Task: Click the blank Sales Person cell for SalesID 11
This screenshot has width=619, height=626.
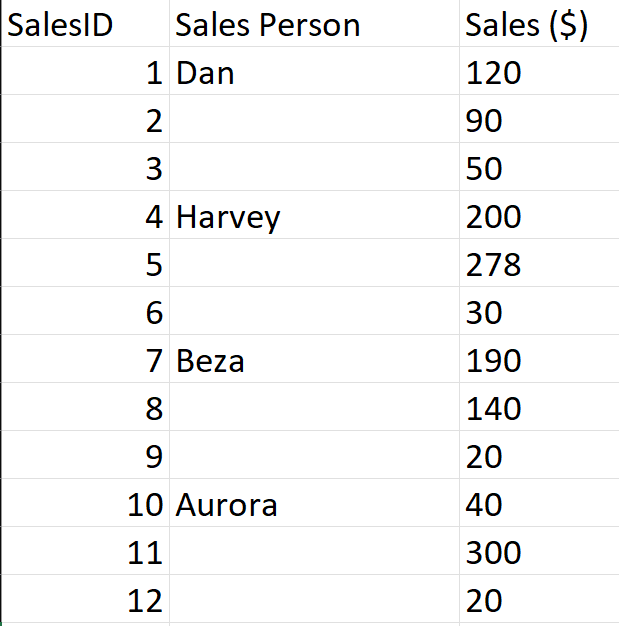Action: pos(314,552)
